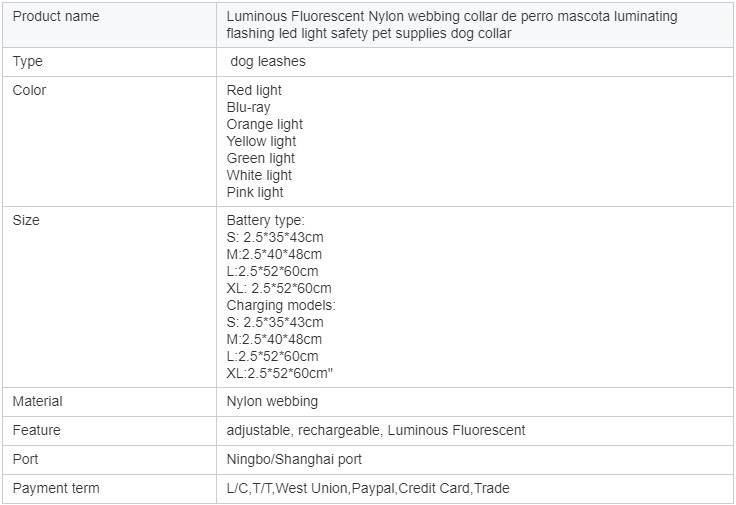Select the "dog leashes" type value
The width and height of the screenshot is (736, 505).
[268, 61]
